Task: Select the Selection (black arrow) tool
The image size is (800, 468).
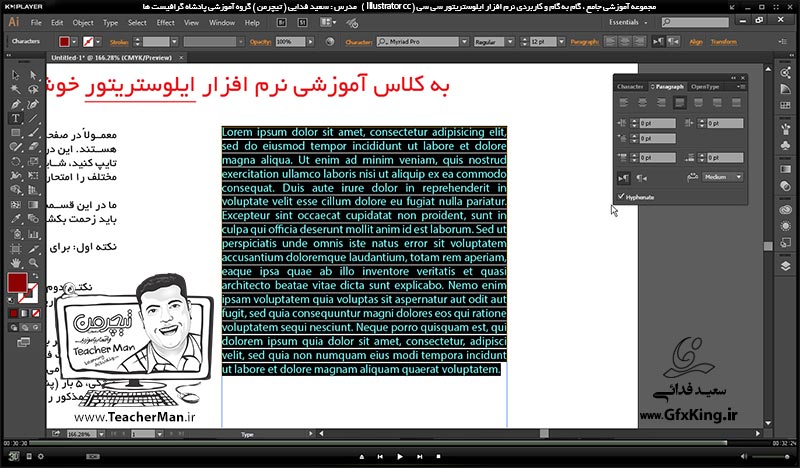Action: coord(16,76)
